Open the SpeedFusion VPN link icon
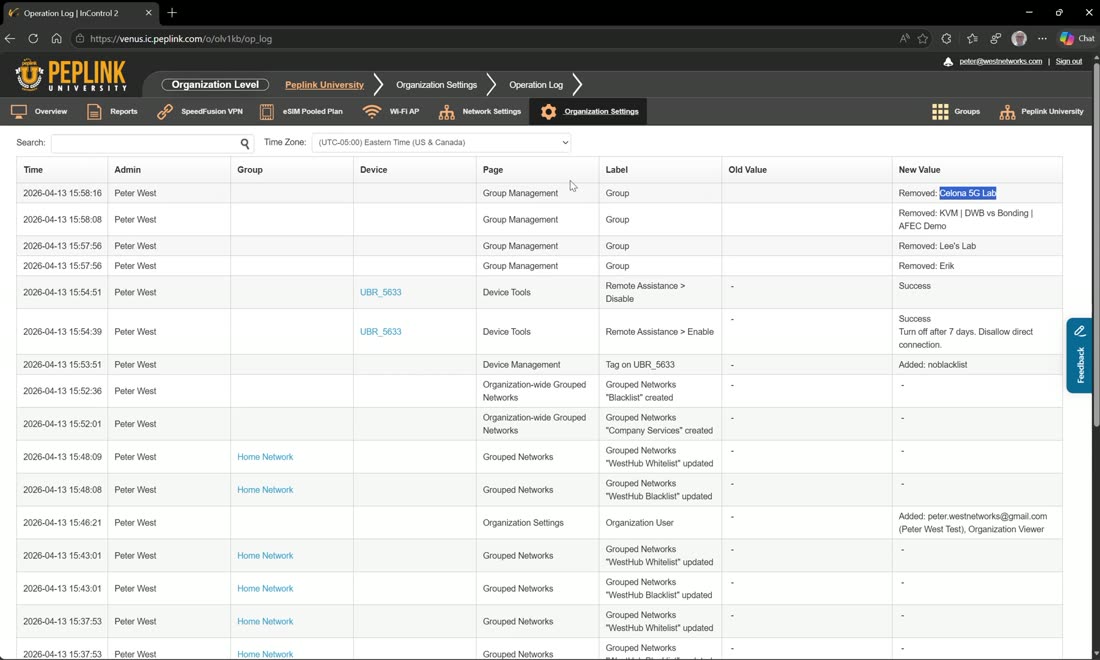 coord(165,112)
